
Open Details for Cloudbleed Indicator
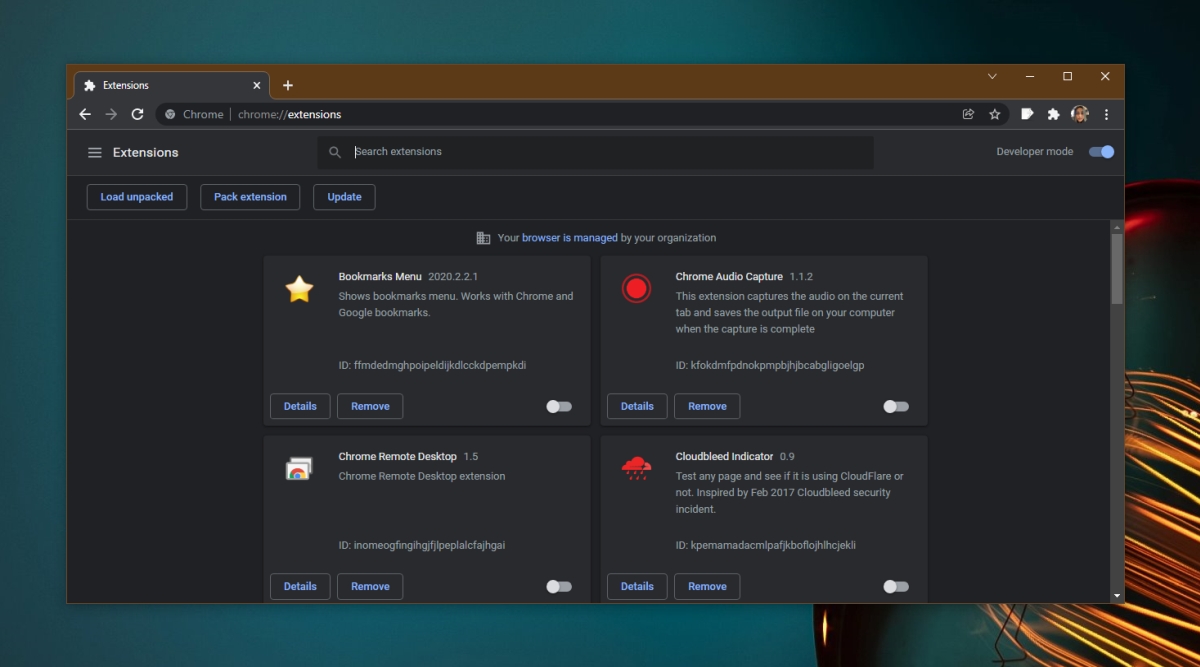637,586
